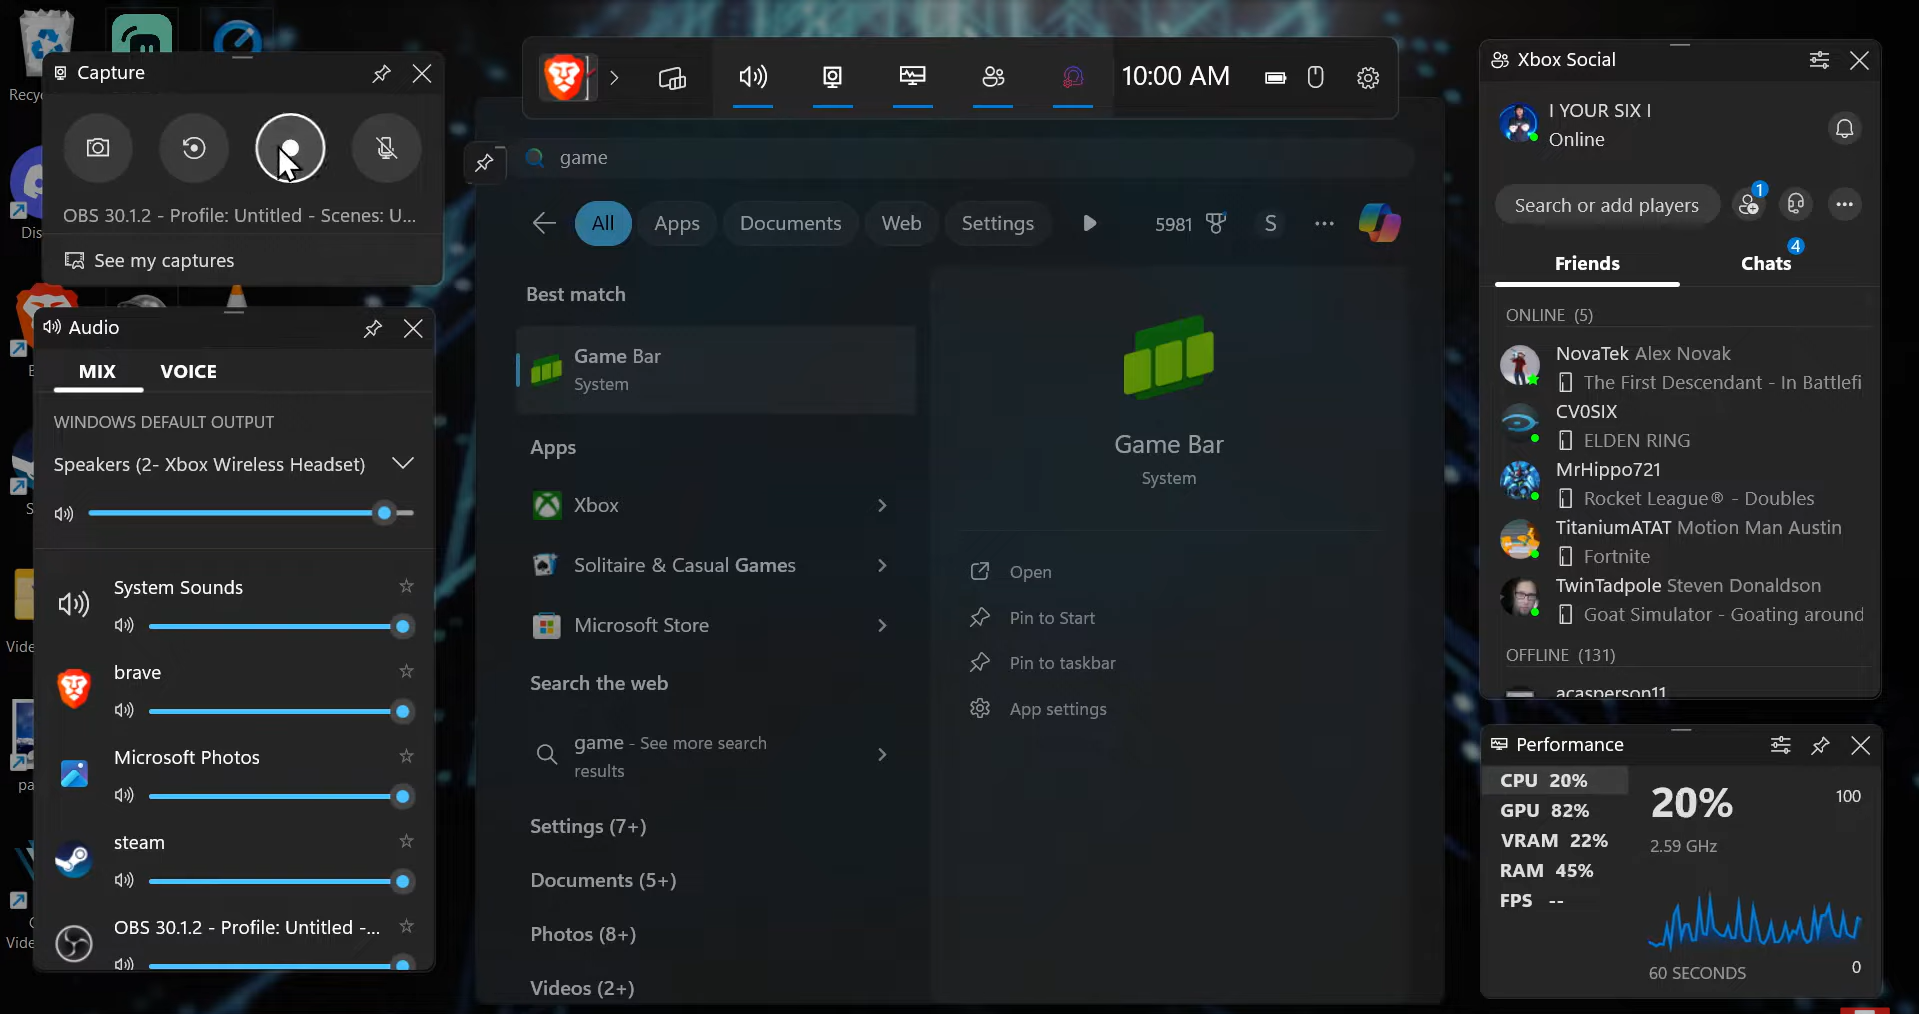1919x1014 pixels.
Task: Open the Xbox Social notifications bell
Action: 1844,128
